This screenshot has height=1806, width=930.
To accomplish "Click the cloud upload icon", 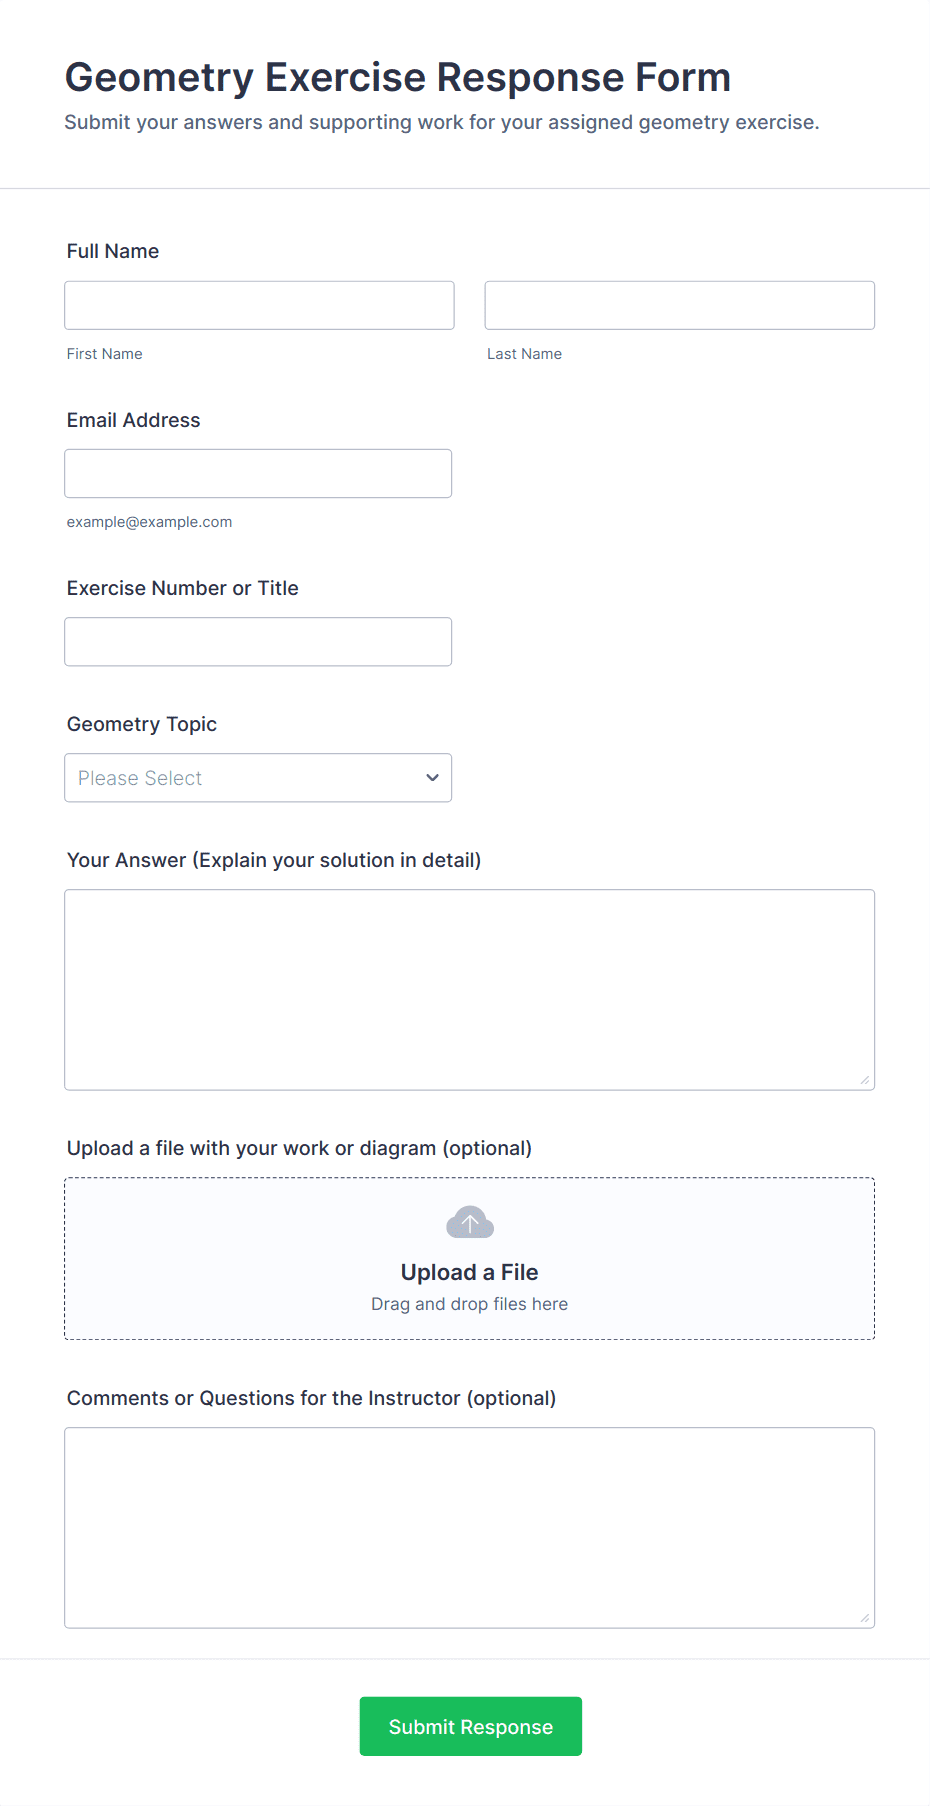I will [469, 1222].
